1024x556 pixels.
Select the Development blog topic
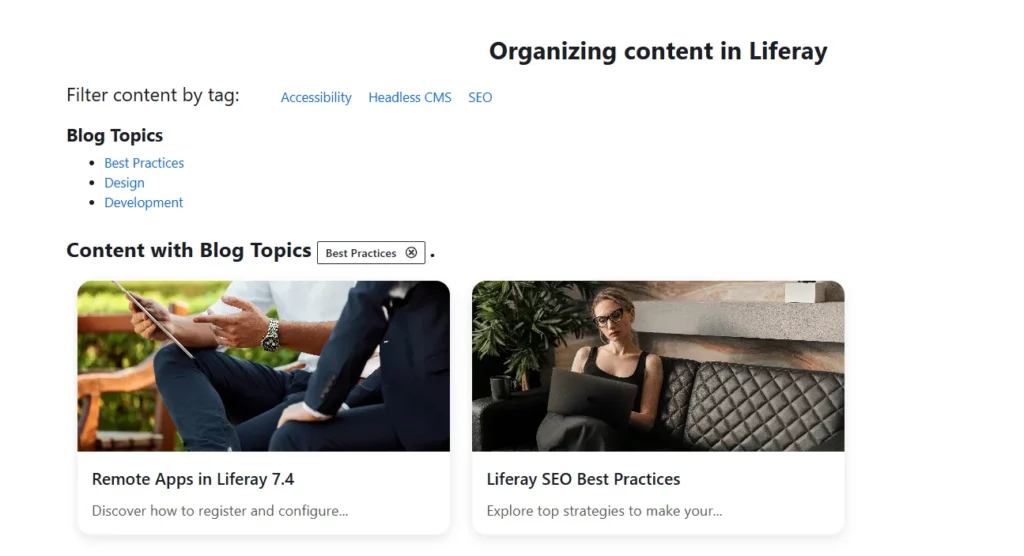143,202
